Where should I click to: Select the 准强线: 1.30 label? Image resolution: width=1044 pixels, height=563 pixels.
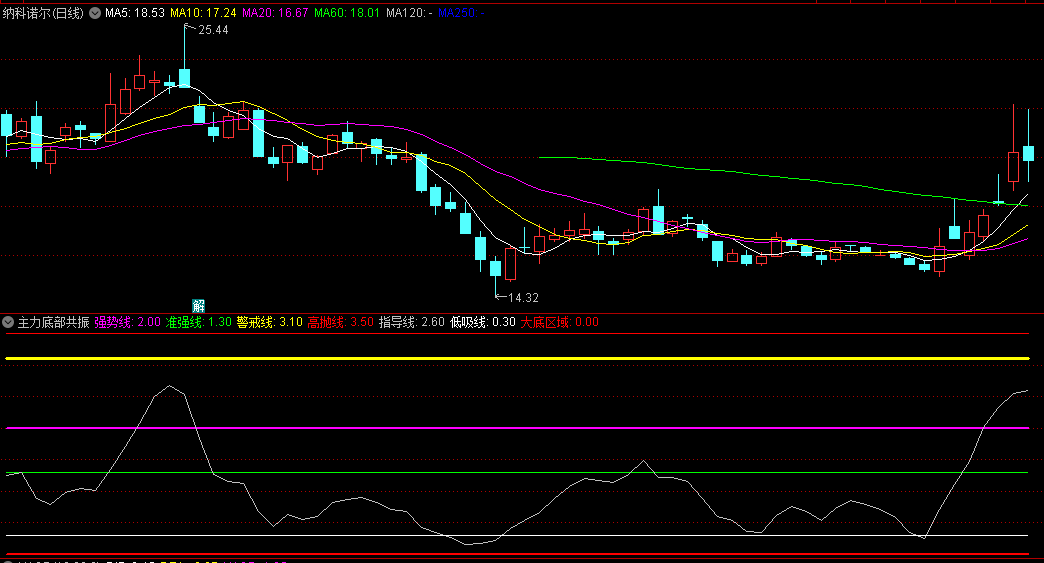tap(198, 322)
